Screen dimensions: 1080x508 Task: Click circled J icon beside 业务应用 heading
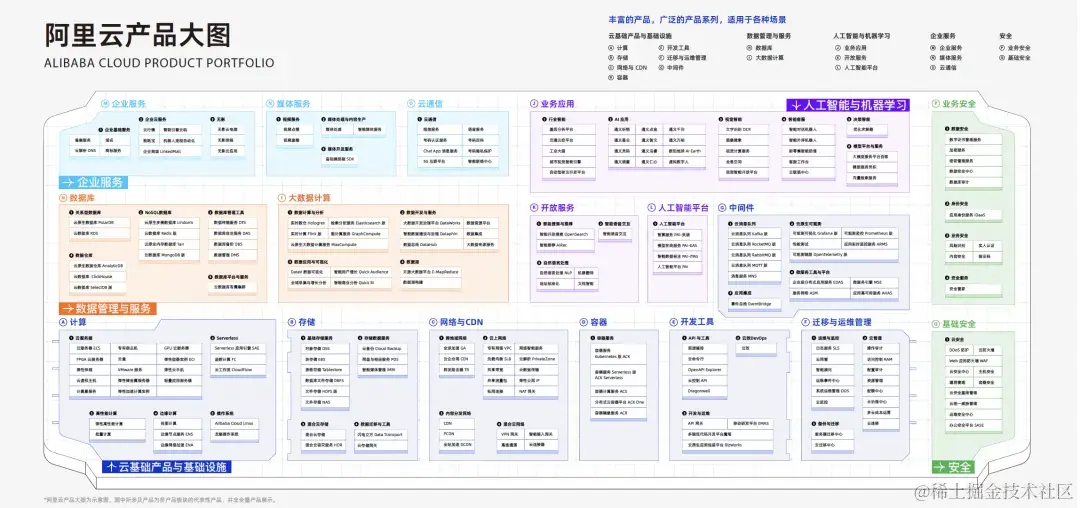tap(534, 104)
